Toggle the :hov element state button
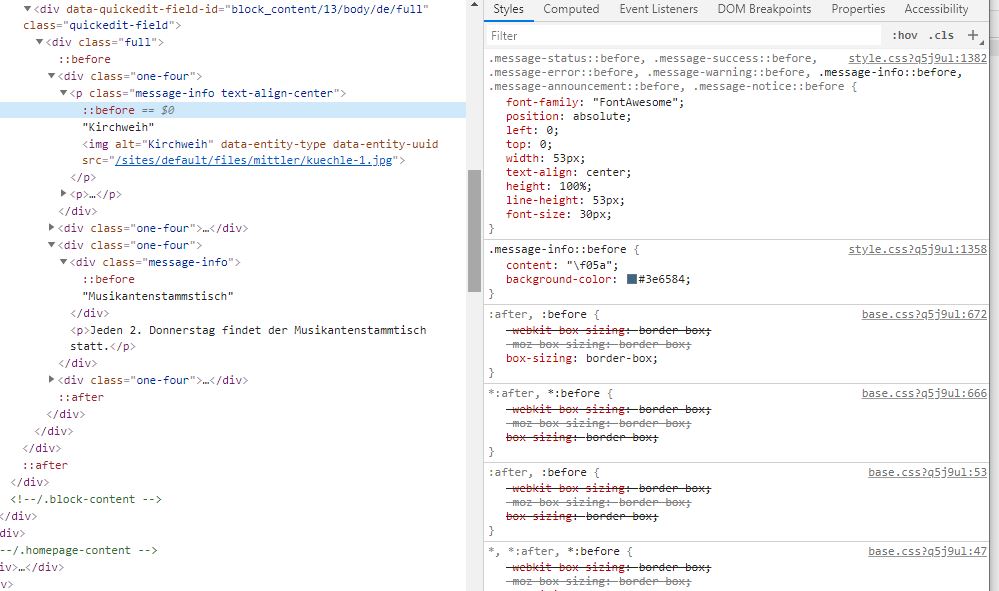999x591 pixels. [x=904, y=36]
